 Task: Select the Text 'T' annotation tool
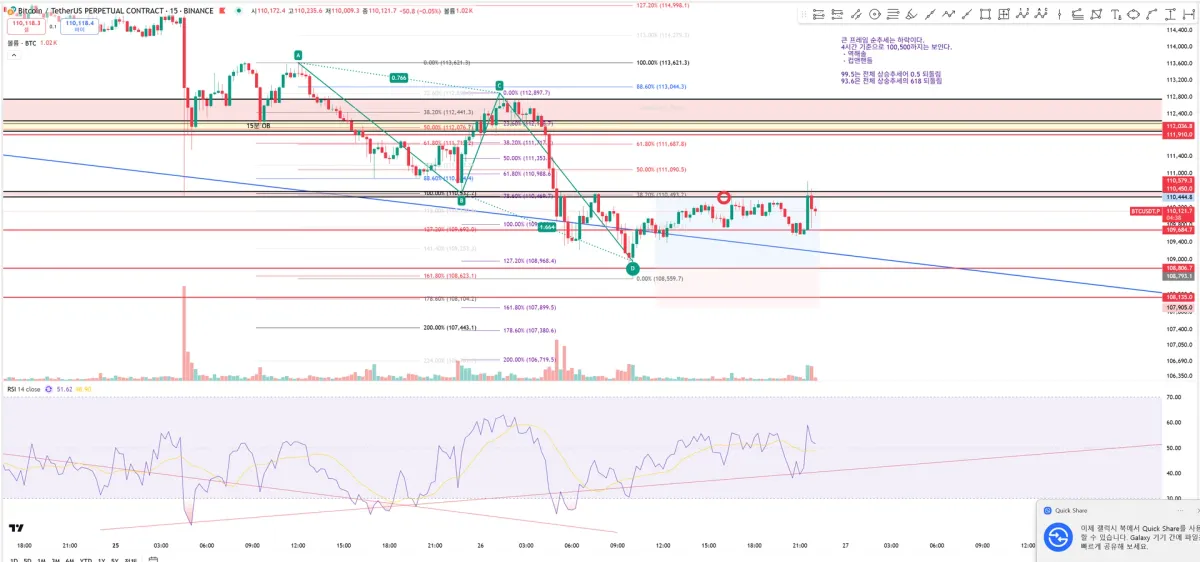pyautogui.click(x=1115, y=14)
